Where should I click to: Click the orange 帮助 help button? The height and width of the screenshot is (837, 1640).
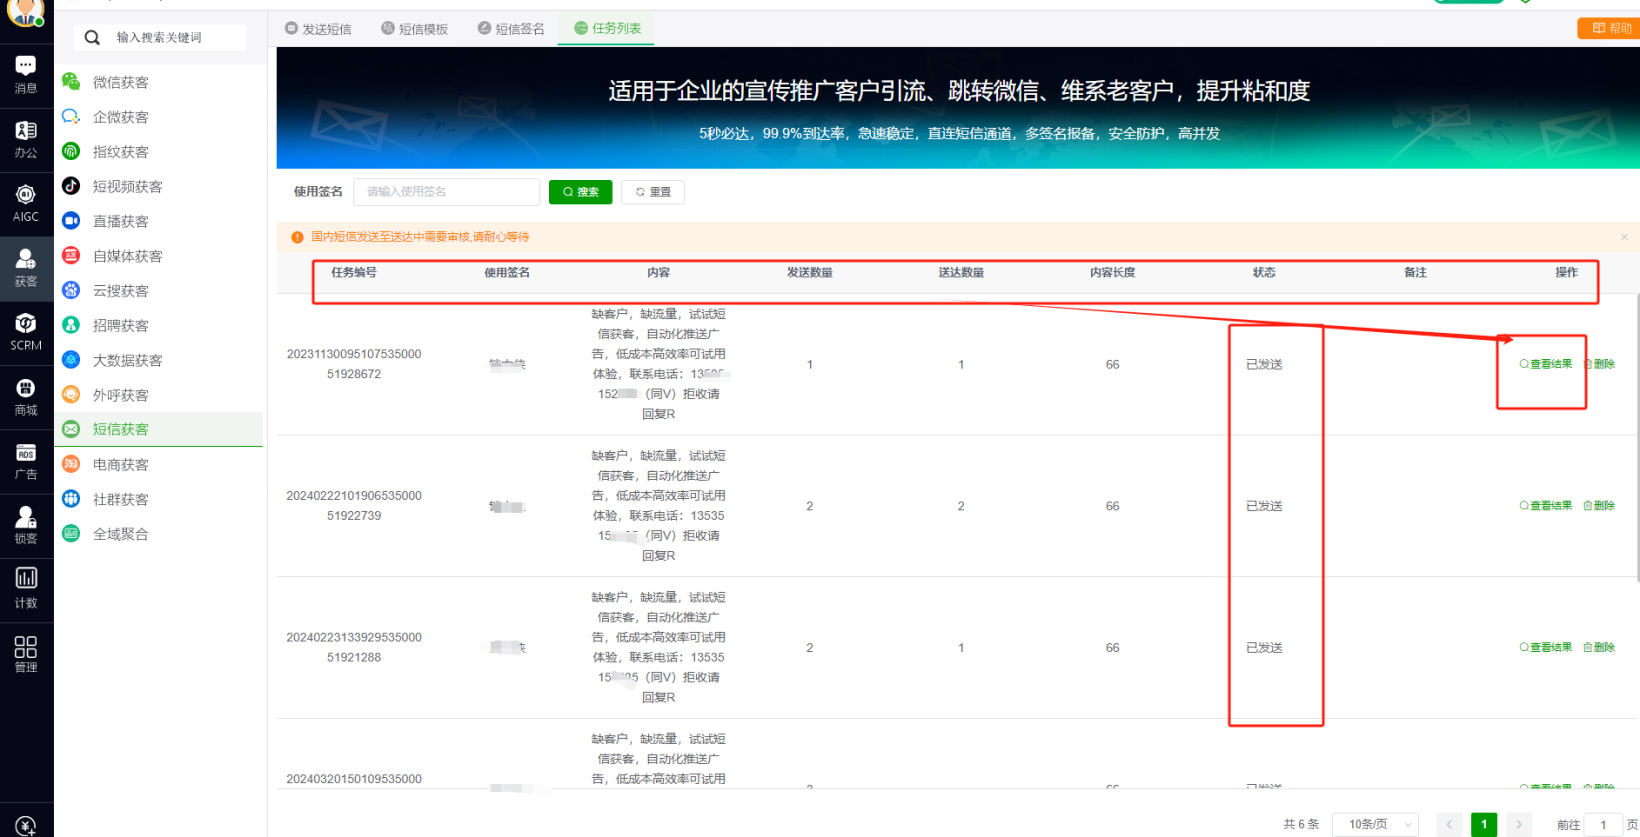1609,28
